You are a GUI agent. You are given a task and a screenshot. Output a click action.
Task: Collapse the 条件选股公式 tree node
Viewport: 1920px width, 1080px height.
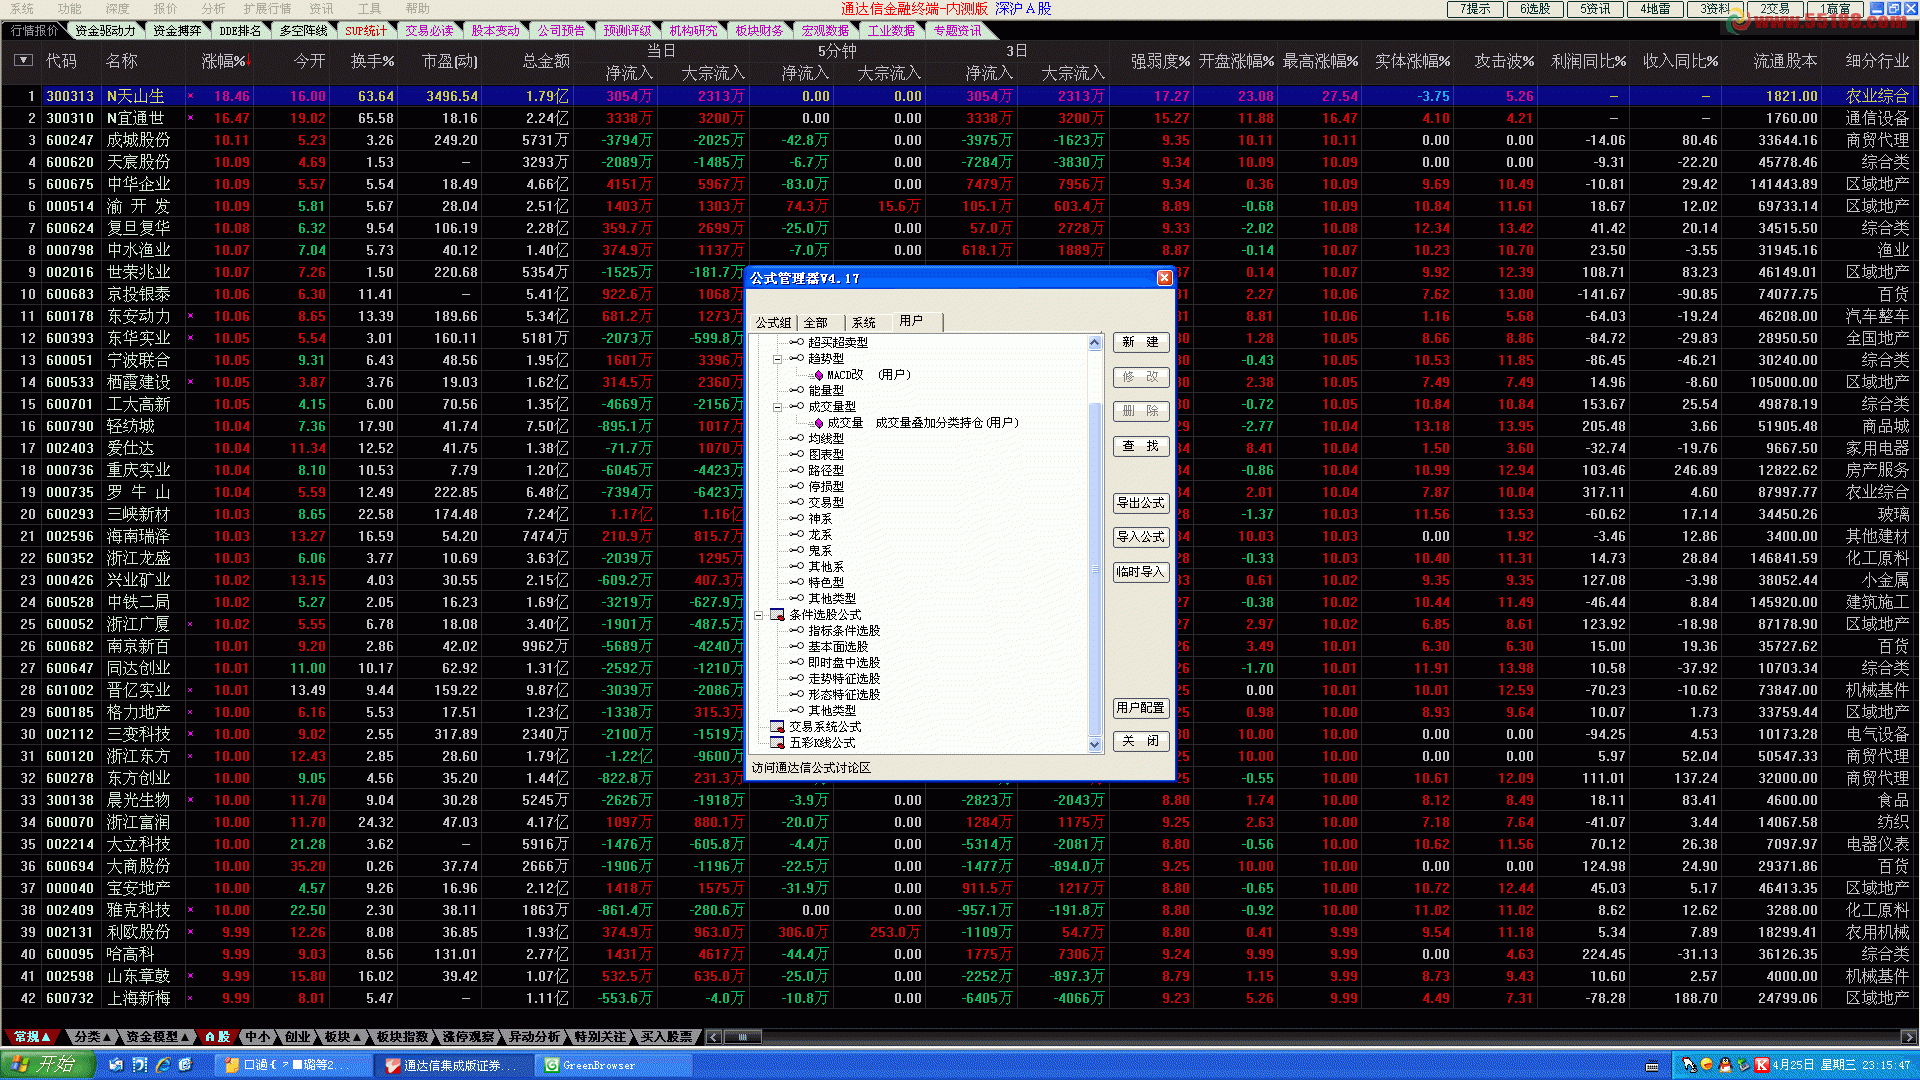click(x=758, y=615)
